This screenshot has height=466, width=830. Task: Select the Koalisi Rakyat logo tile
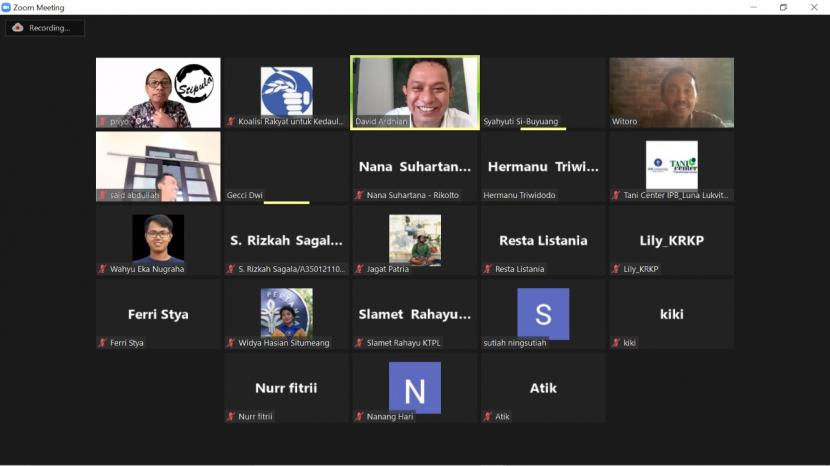click(287, 91)
